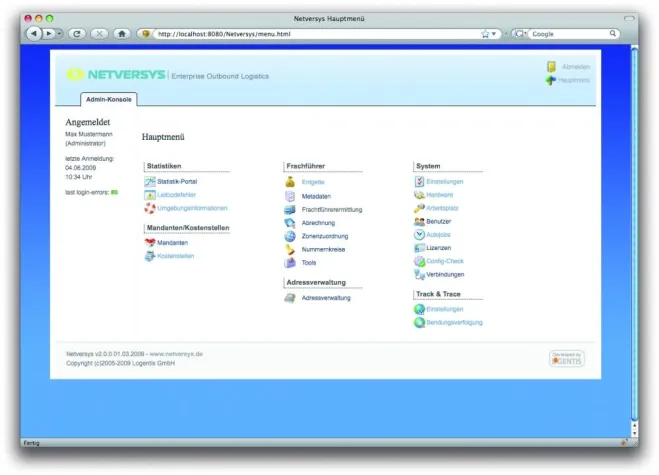Reload the page with browser refresh button

[x=77, y=33]
